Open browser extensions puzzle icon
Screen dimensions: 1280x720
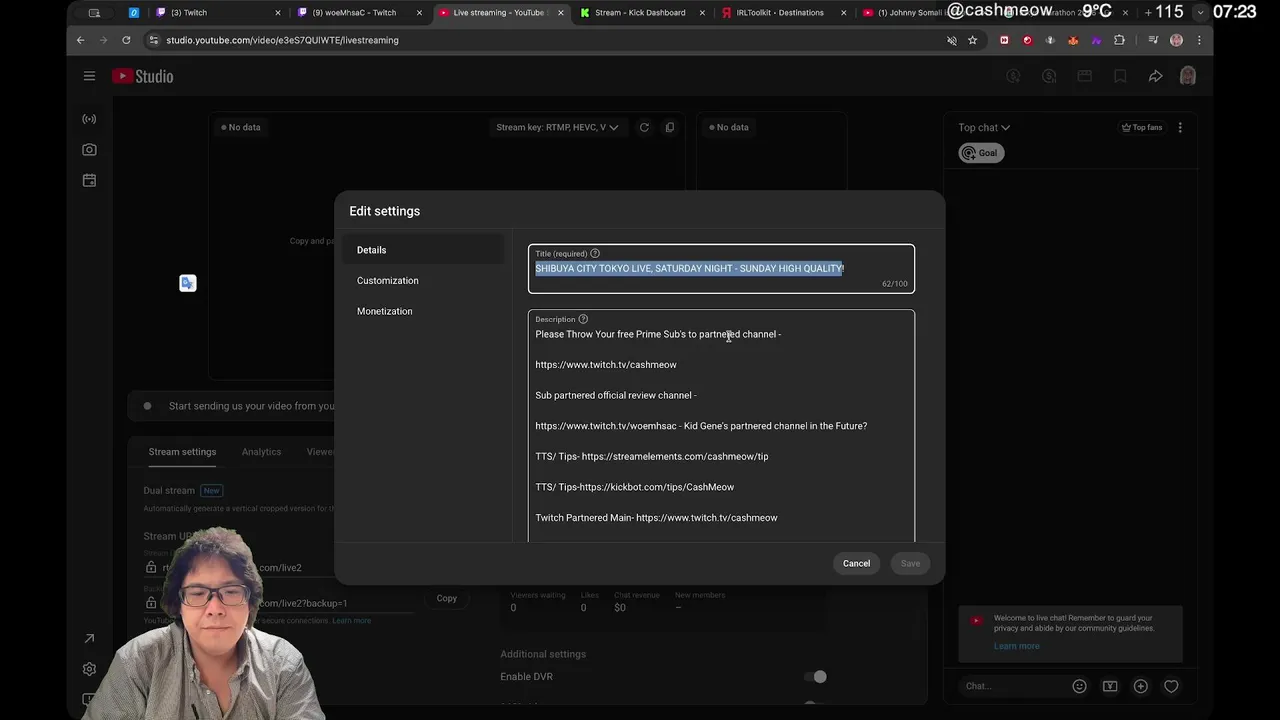tap(1119, 40)
